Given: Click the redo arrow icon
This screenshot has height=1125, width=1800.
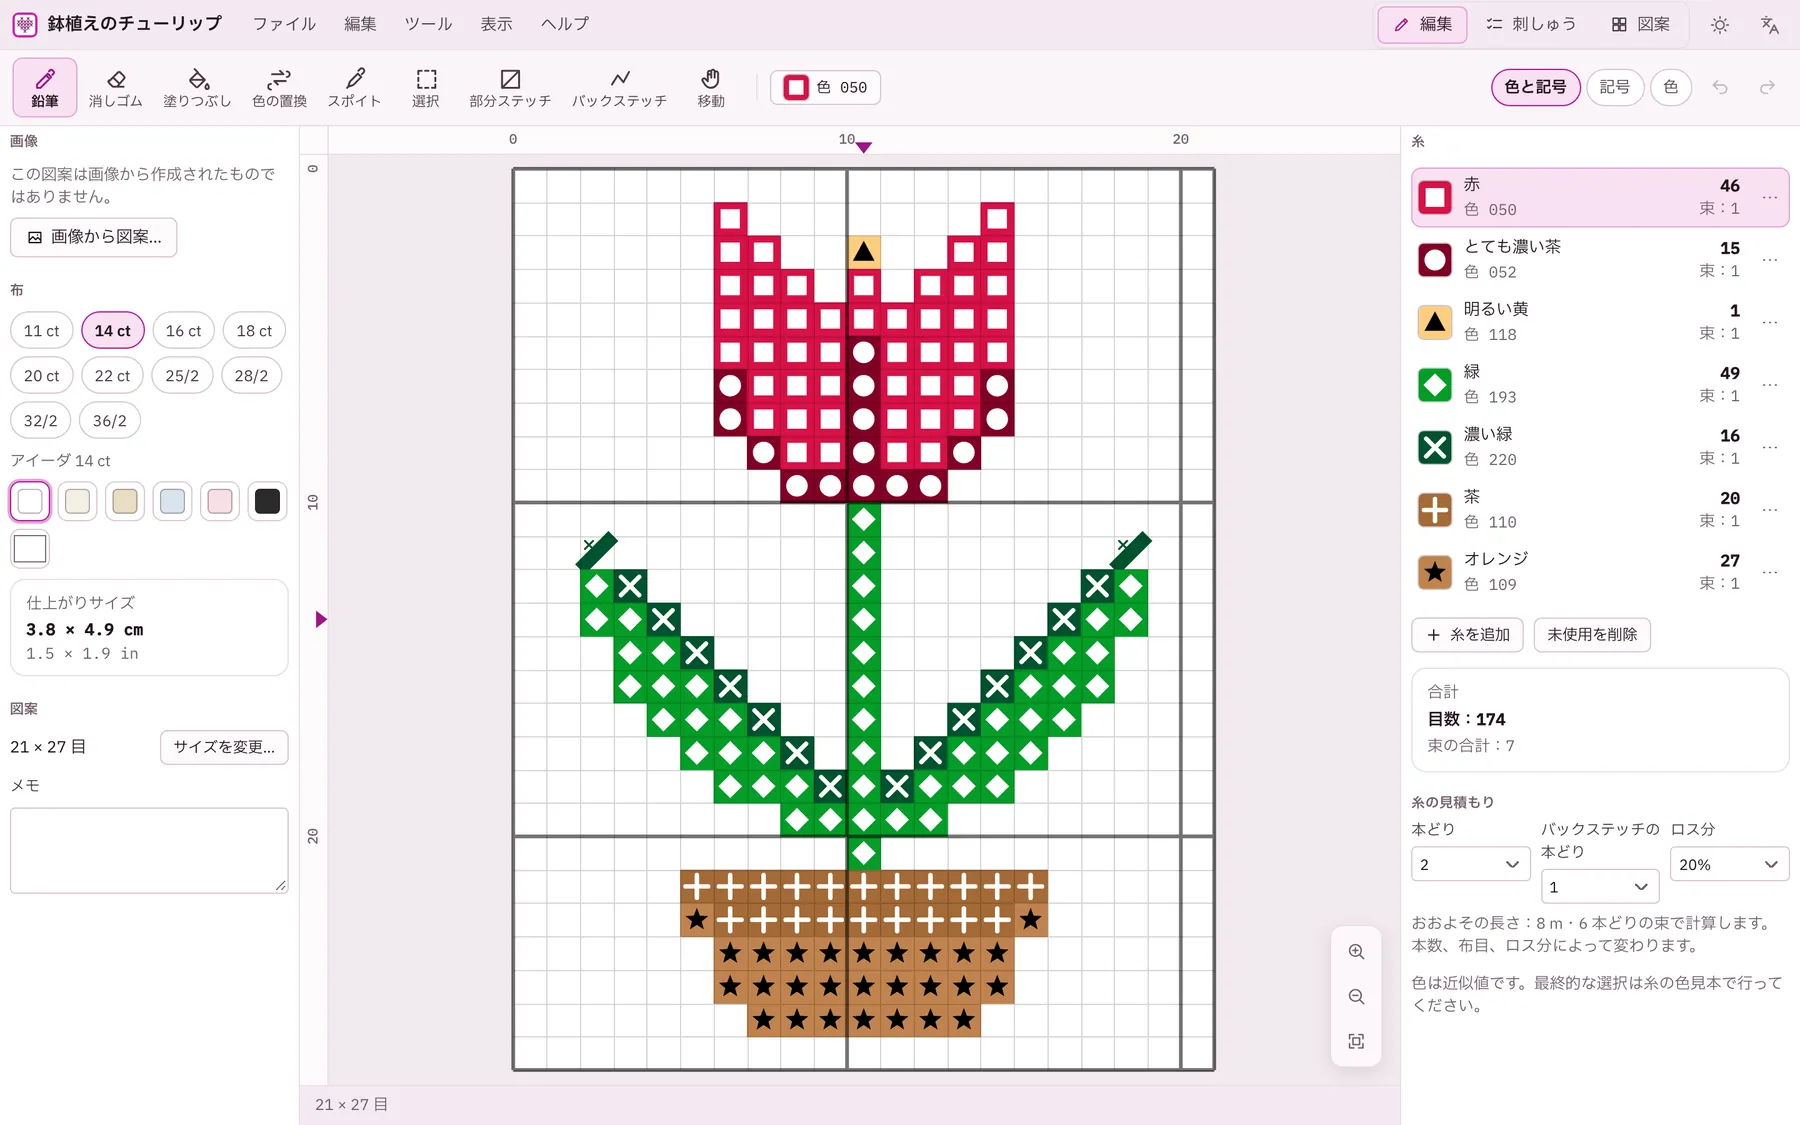Looking at the screenshot, I should point(1767,87).
